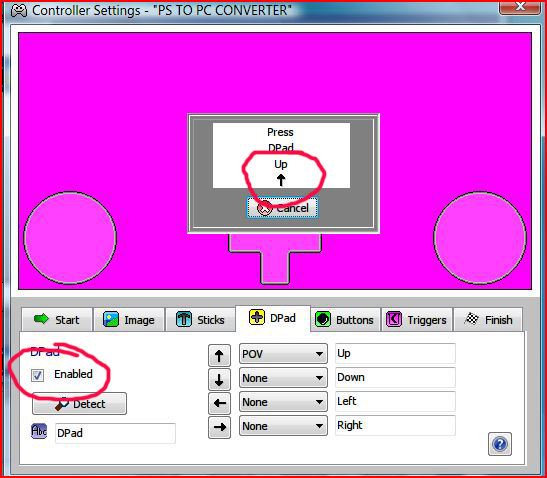This screenshot has width=547, height=478.
Task: Switch to the Buttons tab
Action: click(x=345, y=320)
